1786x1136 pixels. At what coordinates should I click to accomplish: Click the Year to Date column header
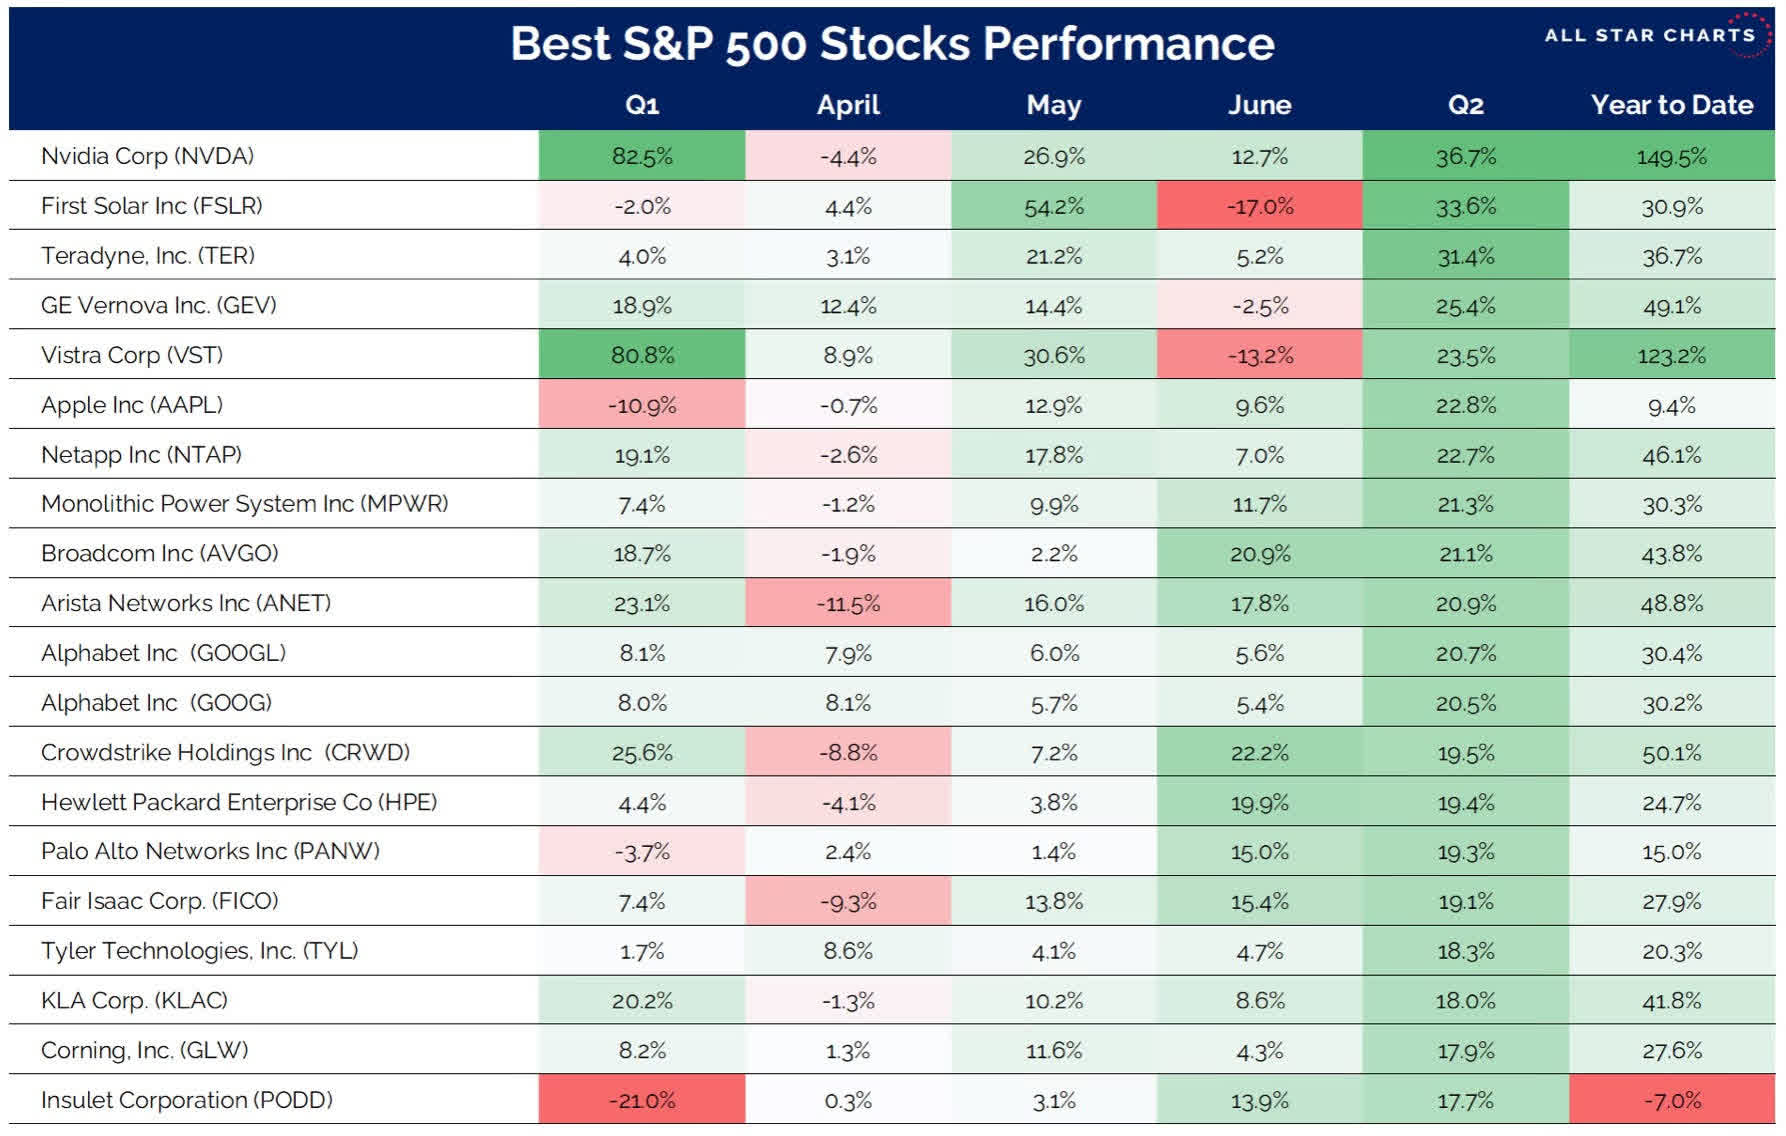point(1671,105)
